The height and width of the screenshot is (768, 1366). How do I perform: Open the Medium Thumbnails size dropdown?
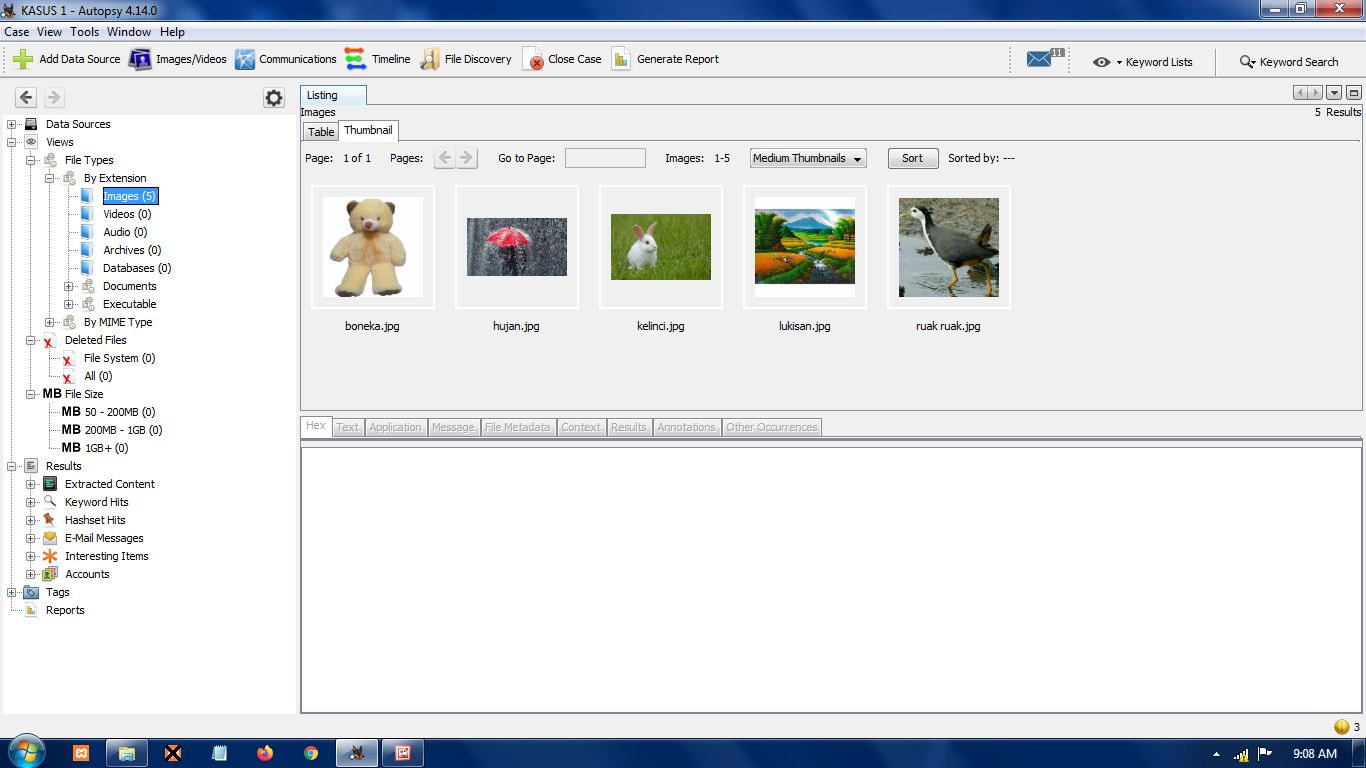click(807, 158)
